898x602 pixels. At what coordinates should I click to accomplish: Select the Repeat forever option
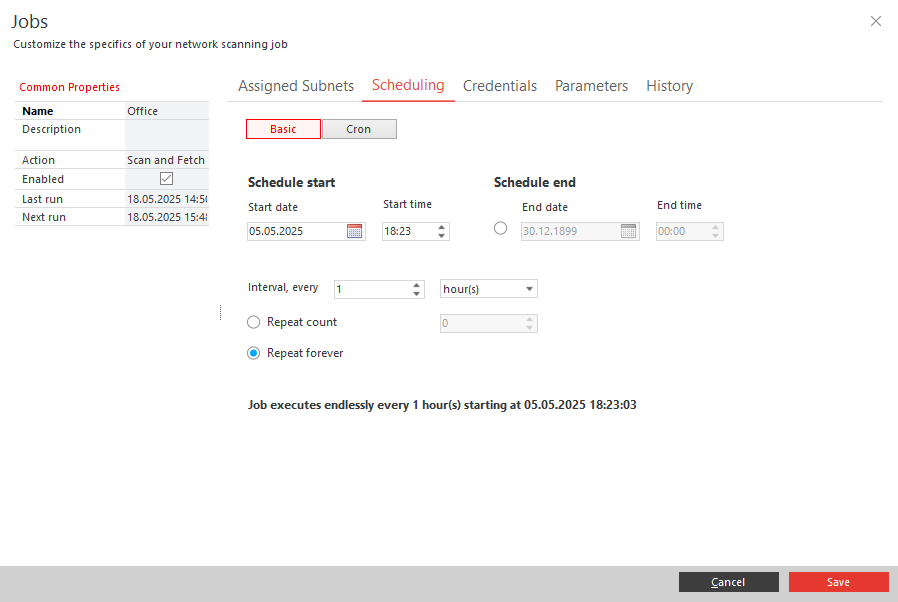tap(254, 353)
